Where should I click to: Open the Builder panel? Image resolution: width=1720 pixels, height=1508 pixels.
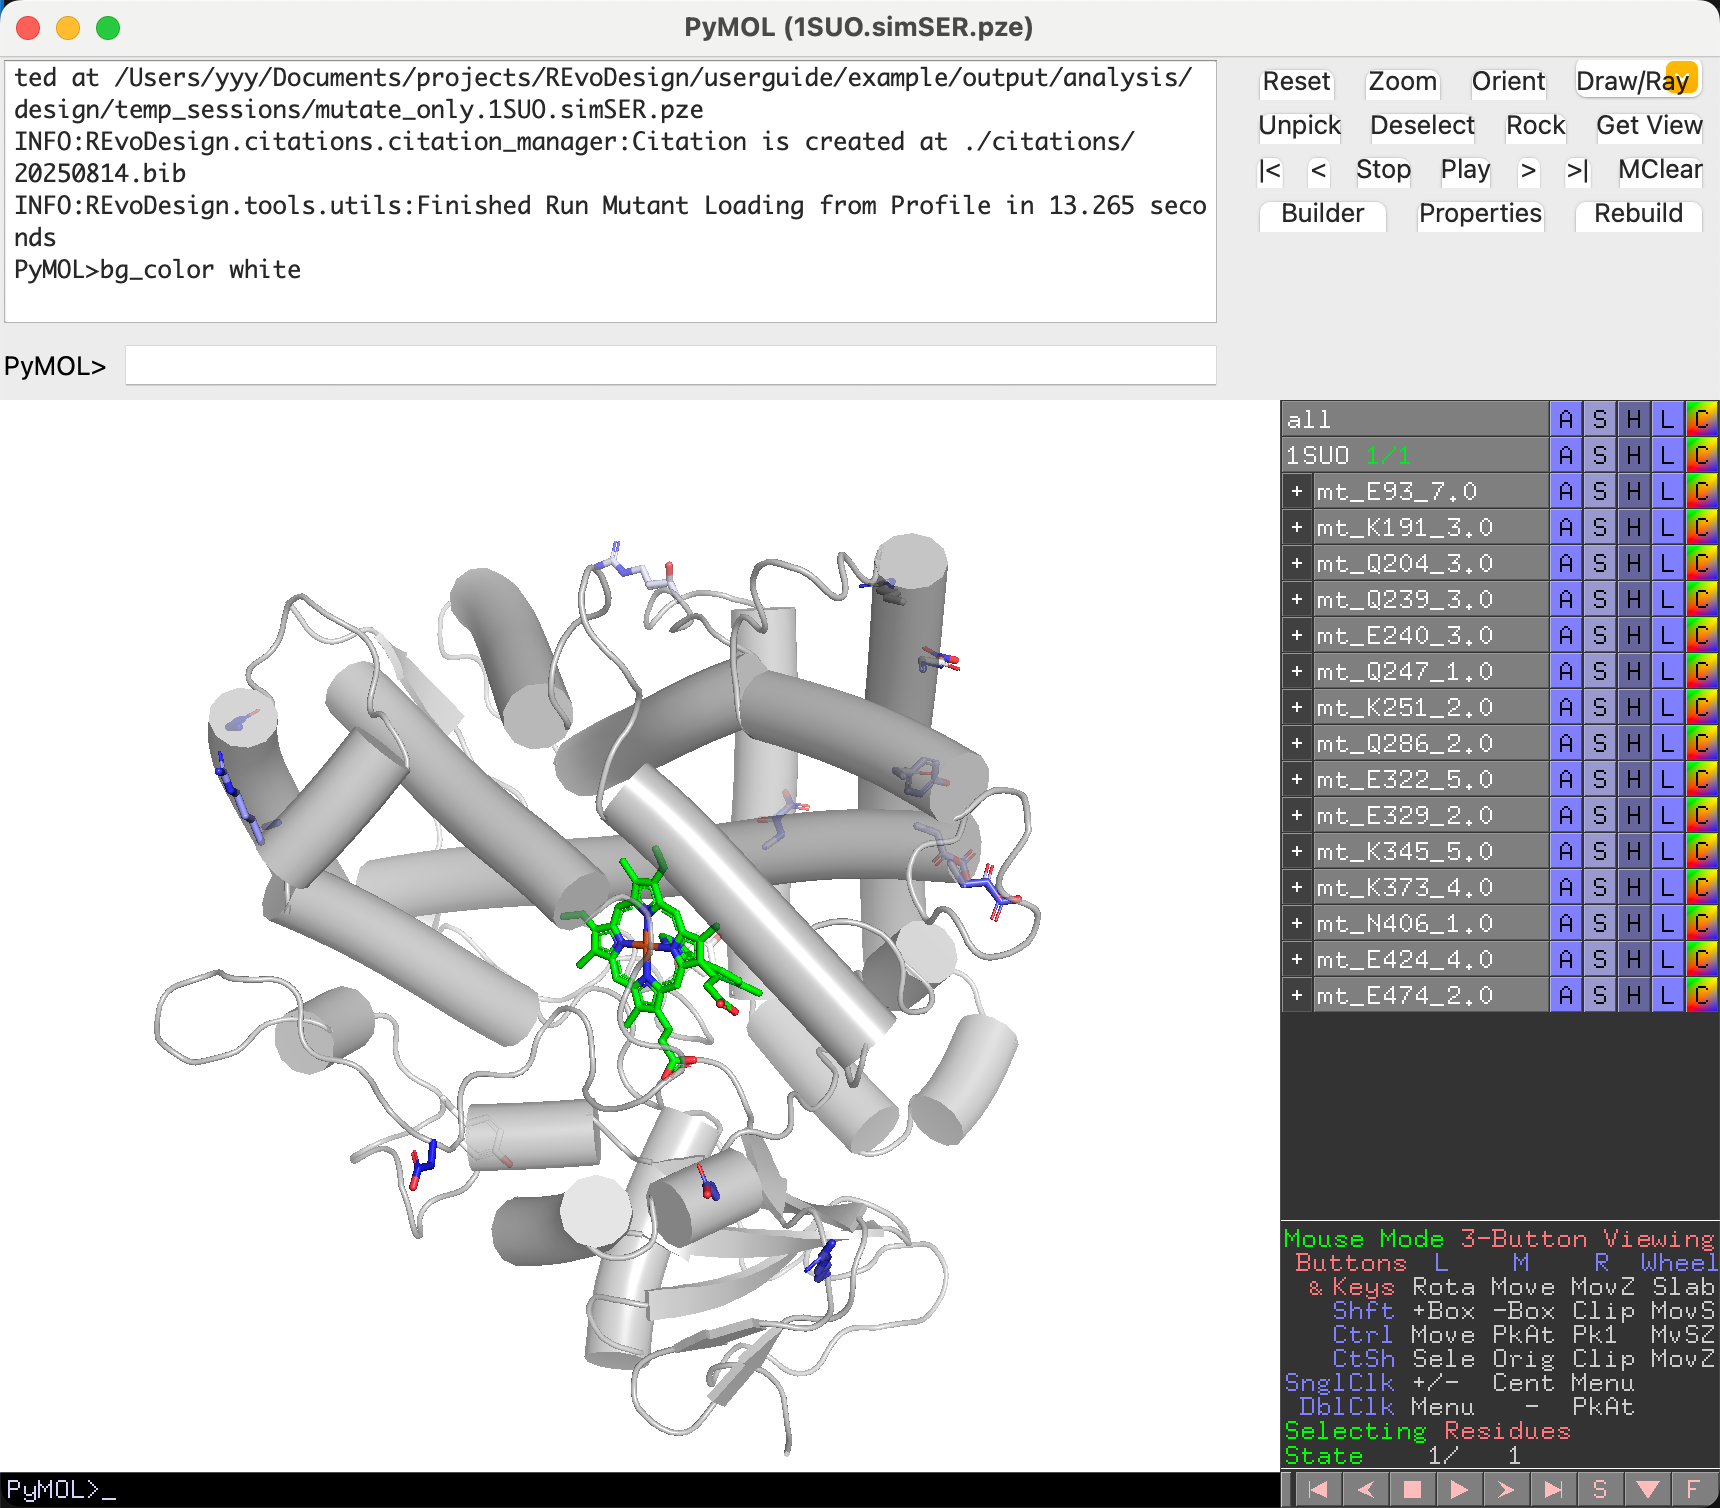[1322, 214]
